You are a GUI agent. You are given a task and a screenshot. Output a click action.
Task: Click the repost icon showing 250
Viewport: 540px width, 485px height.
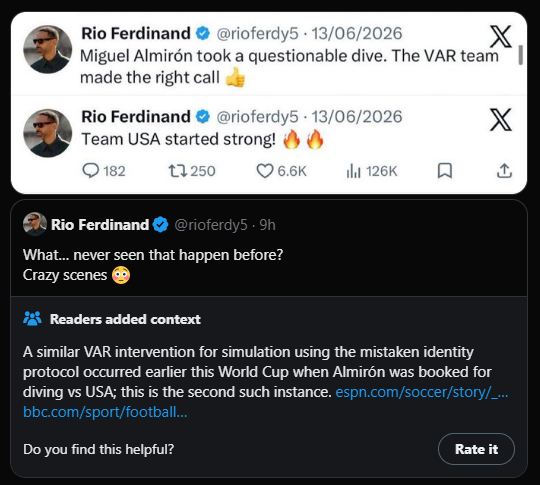(177, 171)
